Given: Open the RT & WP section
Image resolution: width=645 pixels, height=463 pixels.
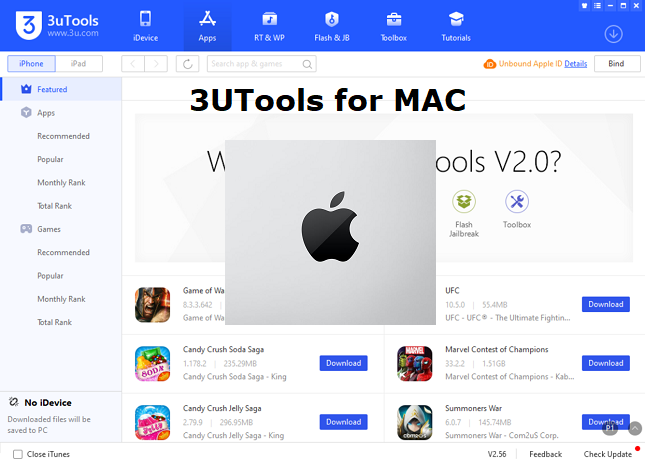Looking at the screenshot, I should (x=269, y=26).
